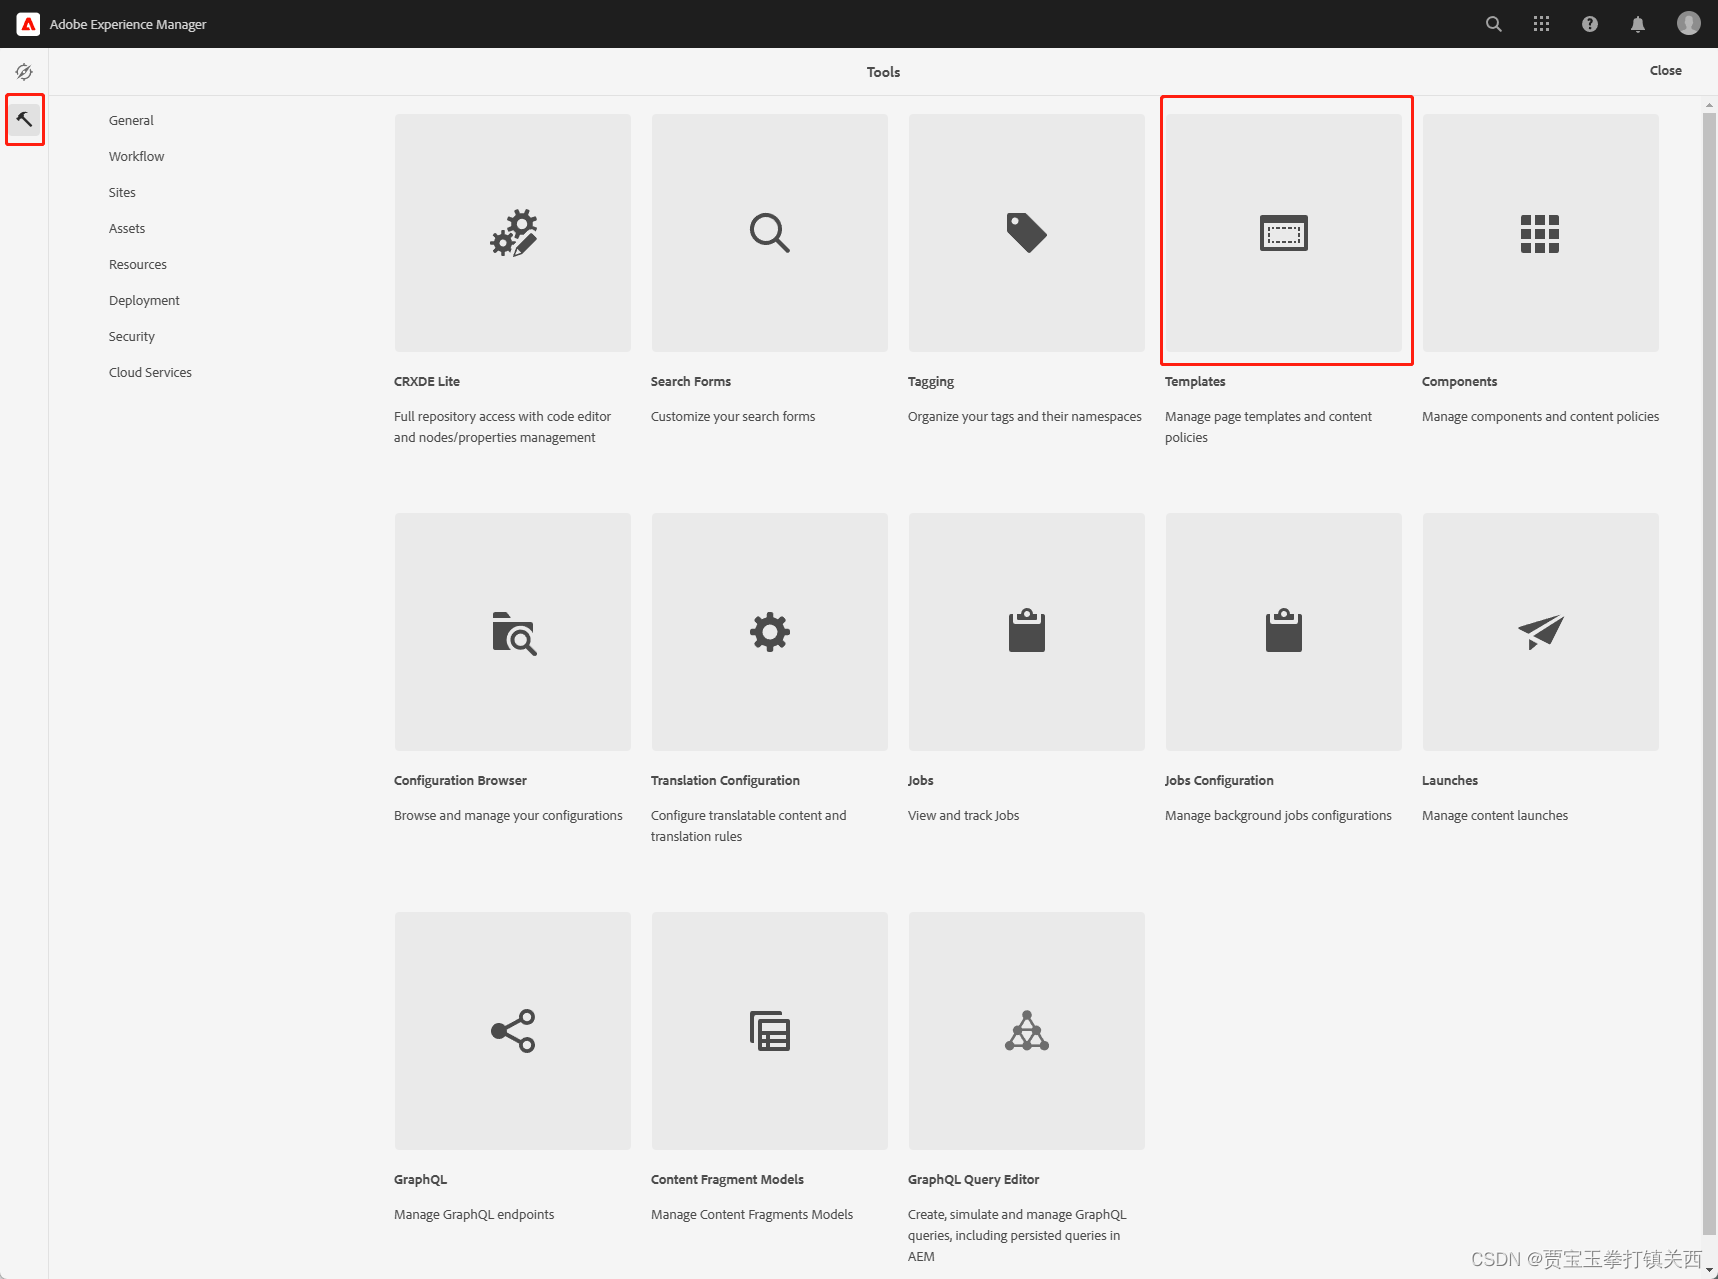Click the scrollbar up arrow
Image resolution: width=1718 pixels, height=1279 pixels.
click(x=1709, y=104)
